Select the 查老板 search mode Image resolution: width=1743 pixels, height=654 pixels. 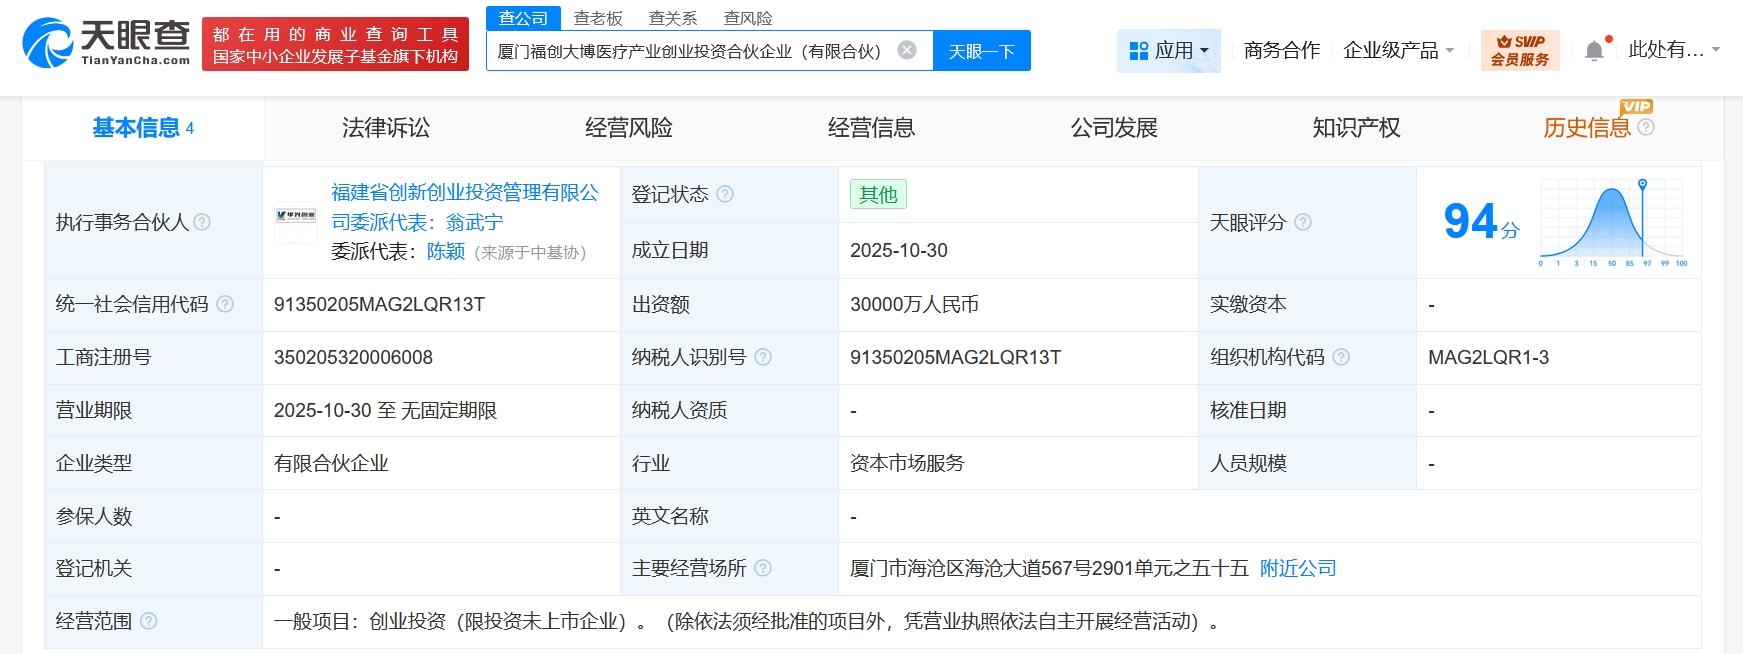[x=598, y=18]
